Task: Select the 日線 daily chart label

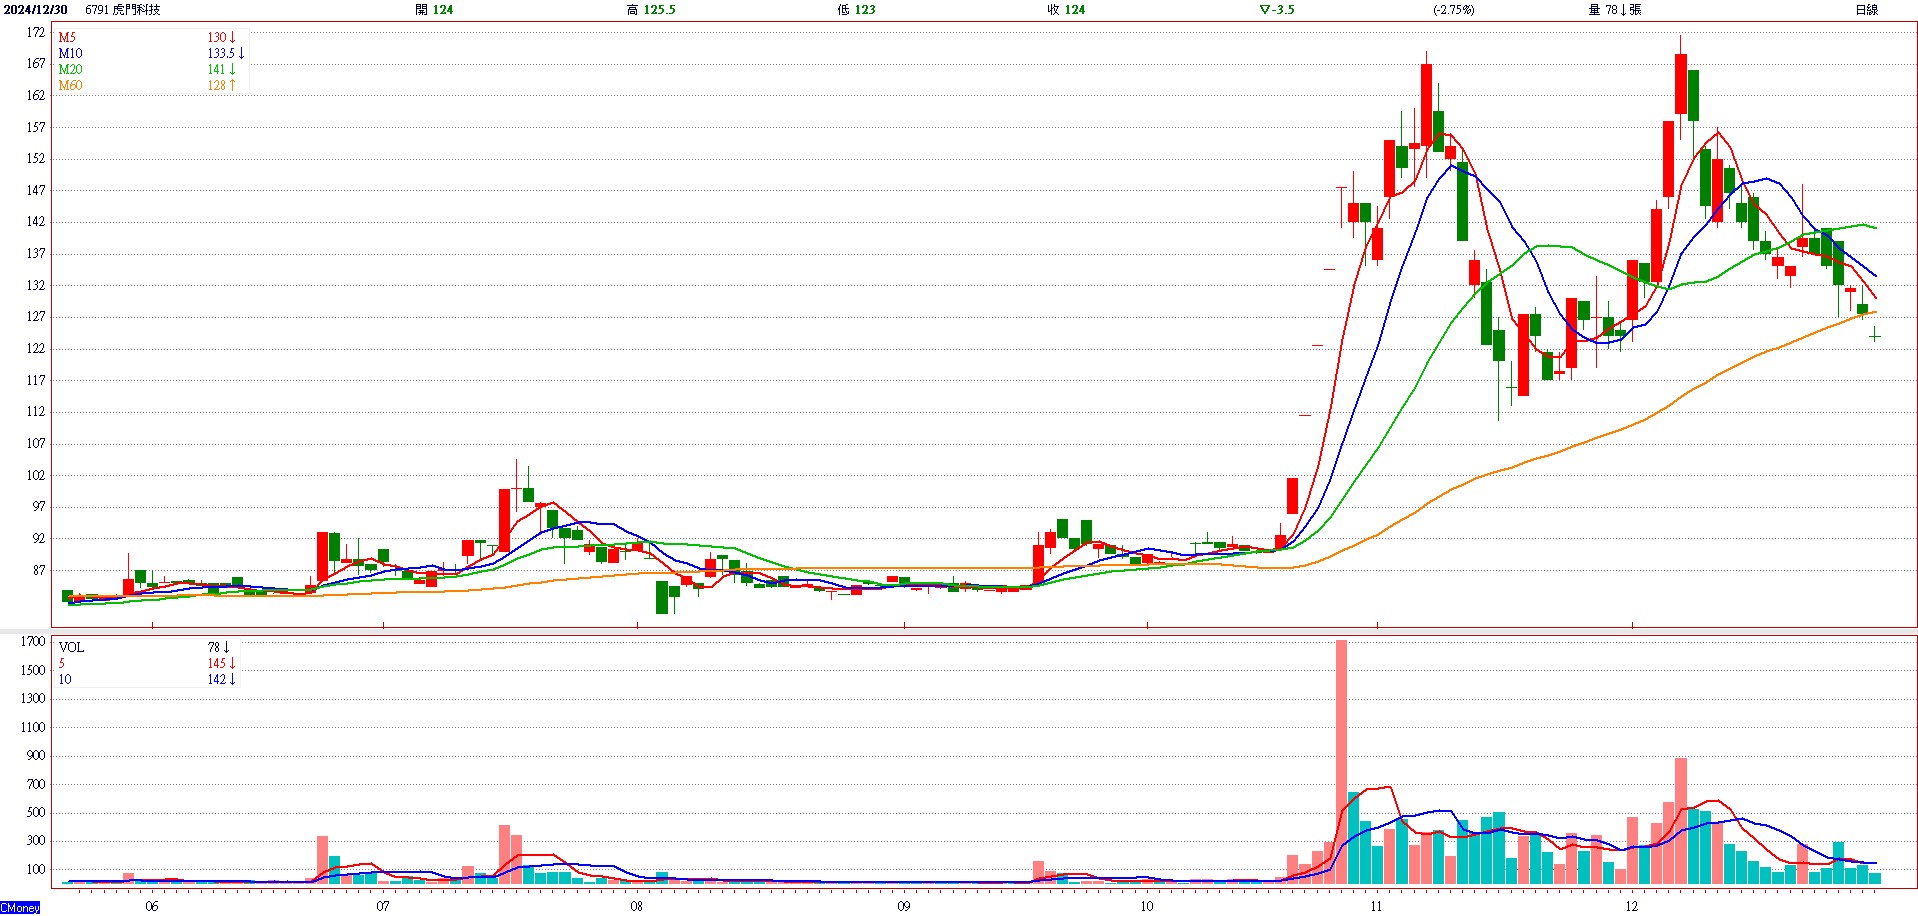Action: (x=1866, y=10)
